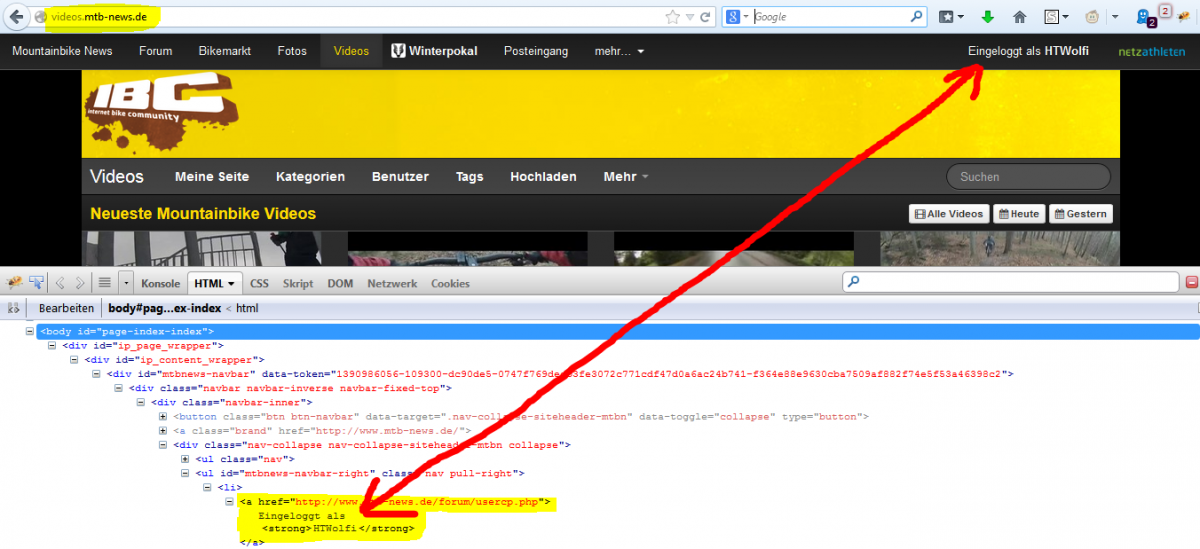Click the Firebug bug icon in the panel toolbar
This screenshot has height=549, width=1200.
click(14, 283)
